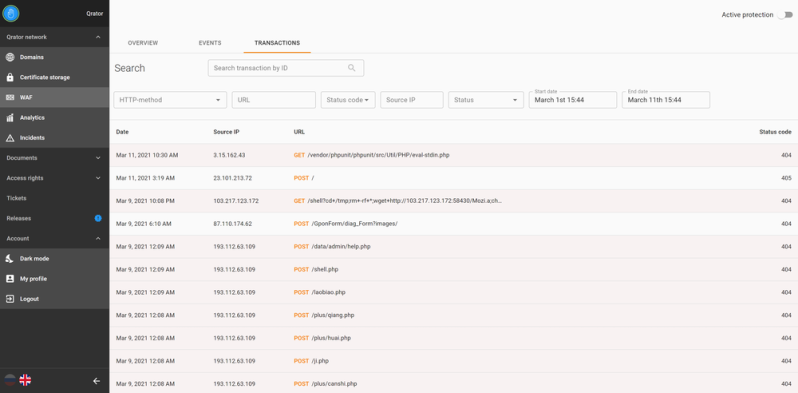Viewport: 798px width, 393px height.
Task: Toggle the Active protection switch
Action: (x=785, y=15)
